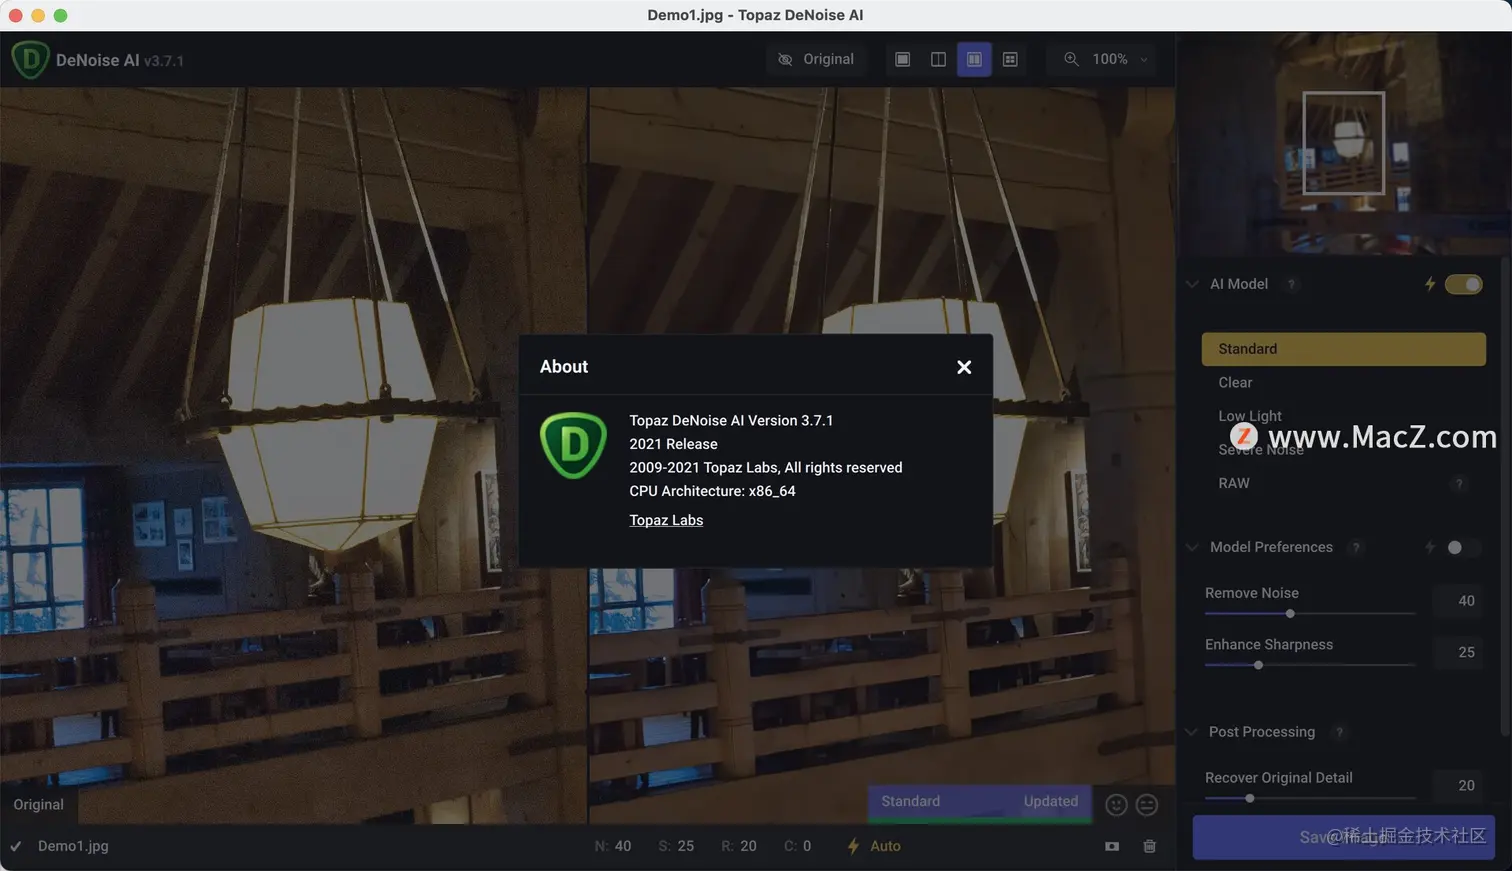Click the C: 0 color value
Screen dimensions: 1512x871
(x=798, y=846)
